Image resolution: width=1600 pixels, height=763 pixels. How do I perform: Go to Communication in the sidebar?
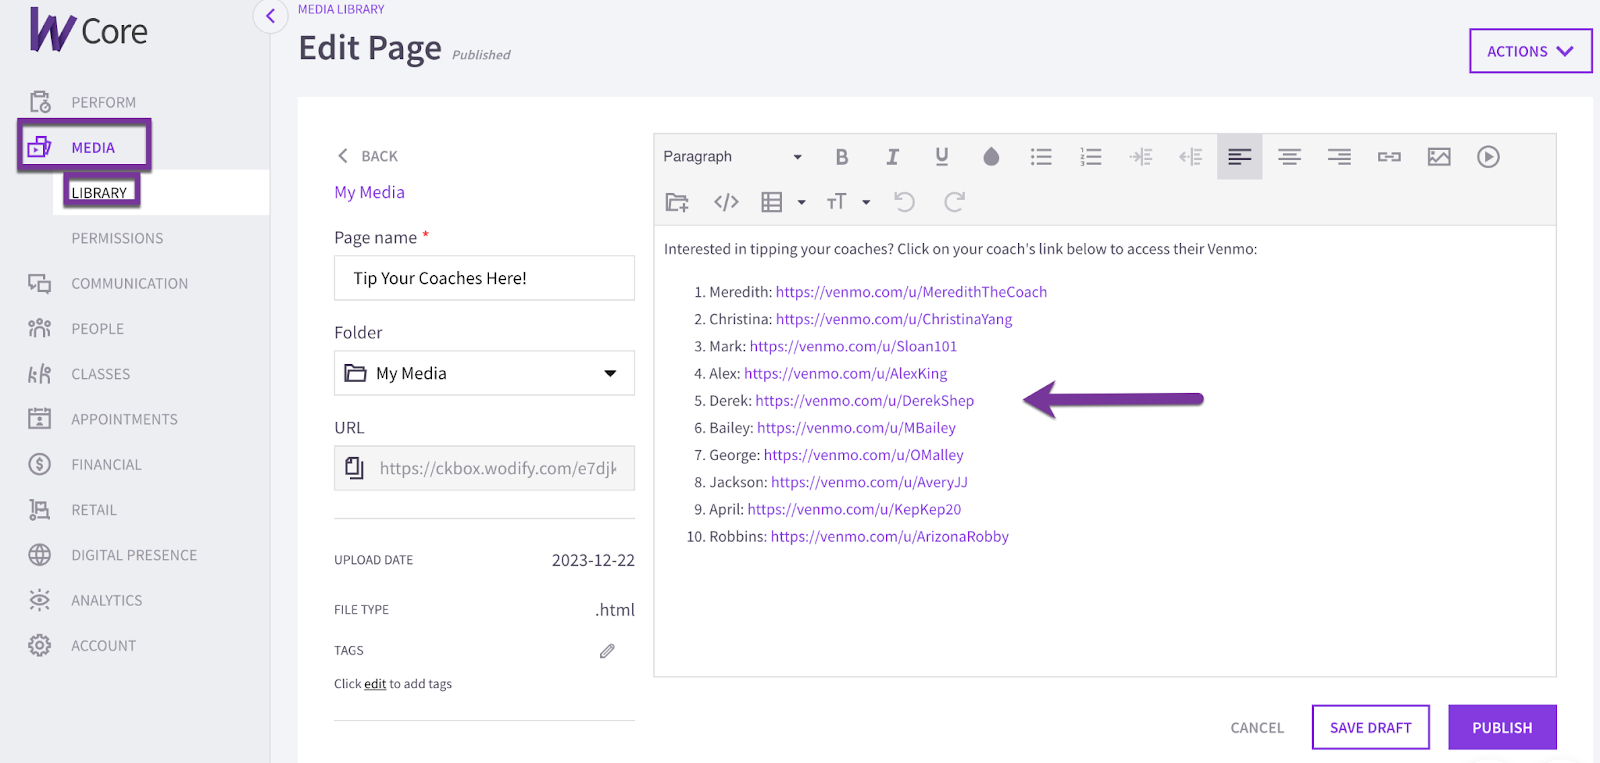point(129,284)
